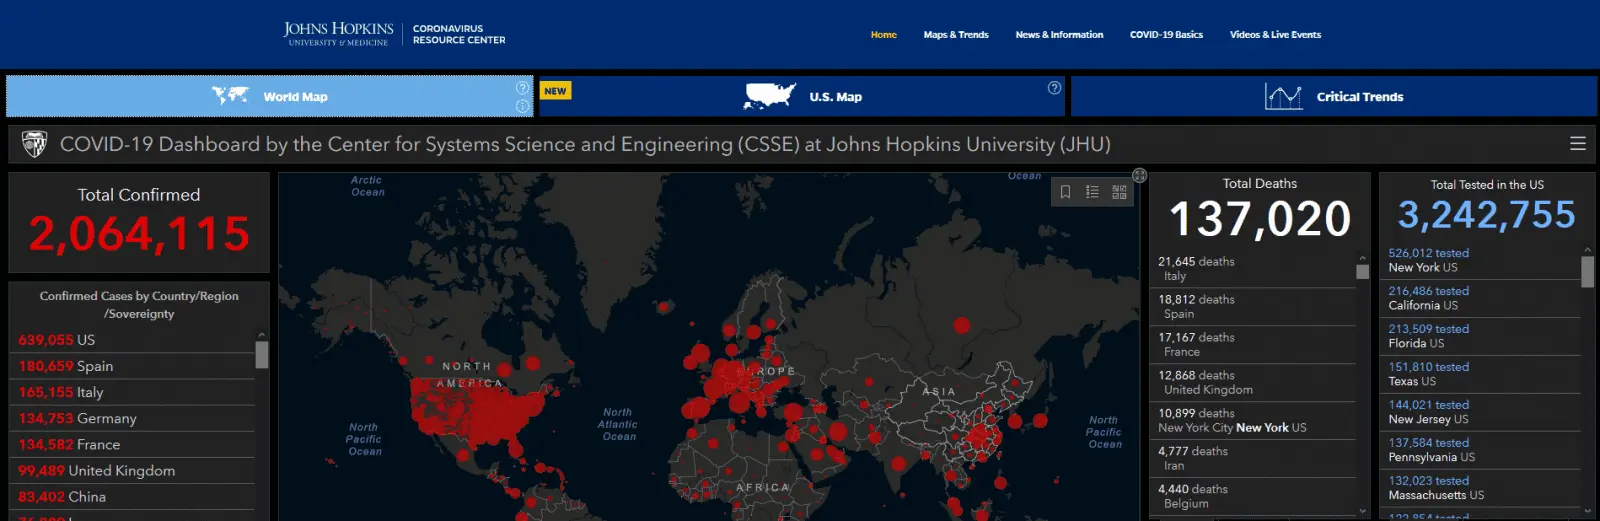Click the confirmed cases list scrollbar thumb
The width and height of the screenshot is (1600, 521).
click(x=262, y=355)
